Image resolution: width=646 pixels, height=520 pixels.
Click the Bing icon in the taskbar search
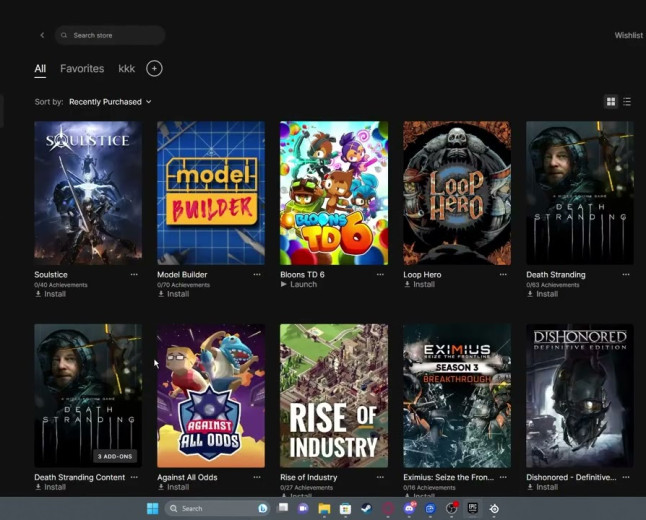pos(263,508)
